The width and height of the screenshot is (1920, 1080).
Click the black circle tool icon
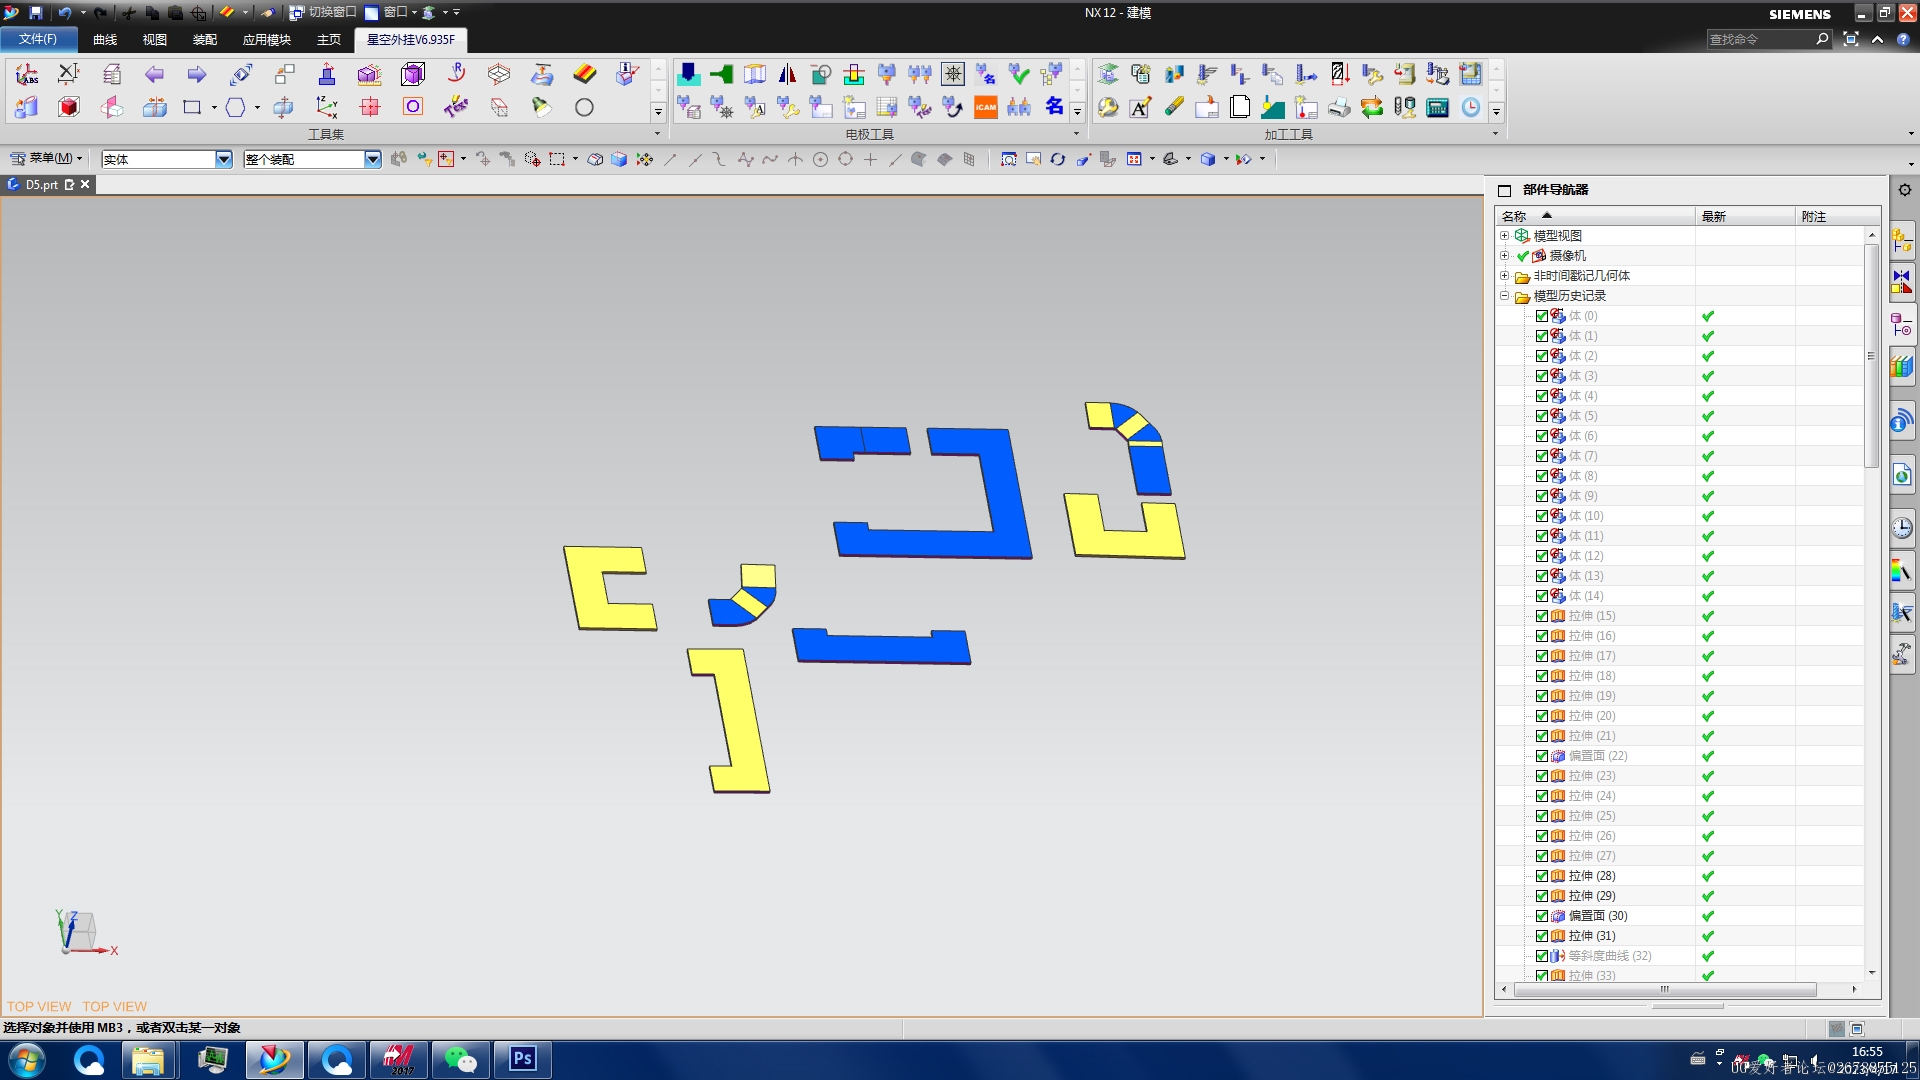pyautogui.click(x=584, y=107)
